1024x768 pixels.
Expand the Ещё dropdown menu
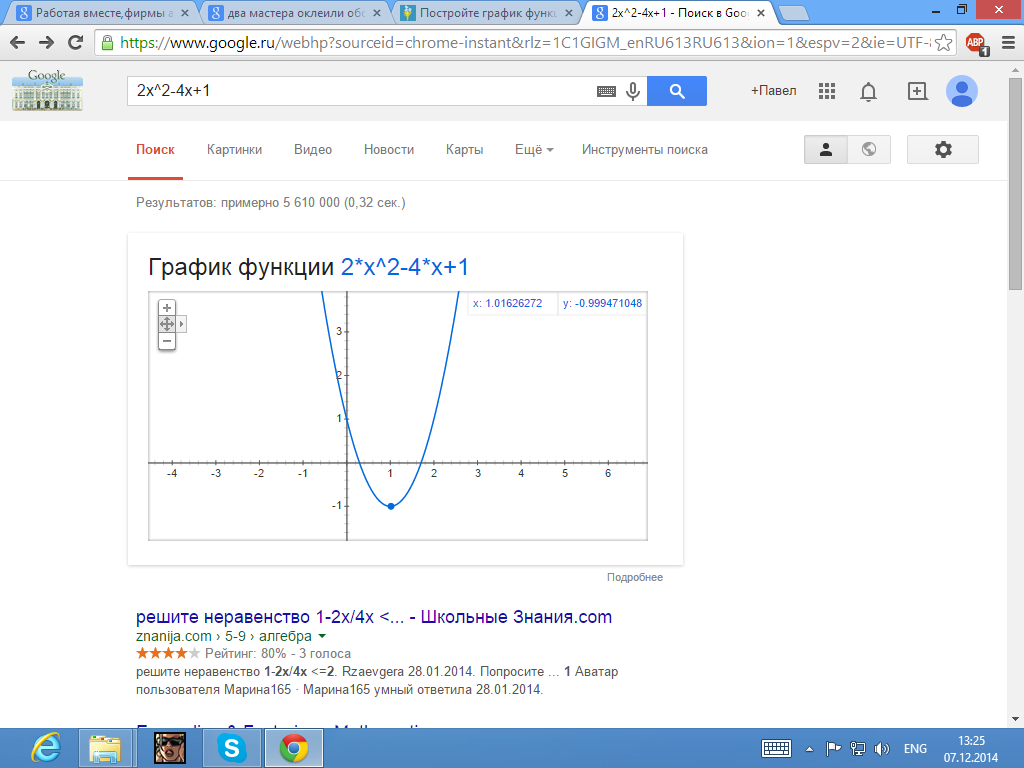(x=534, y=149)
